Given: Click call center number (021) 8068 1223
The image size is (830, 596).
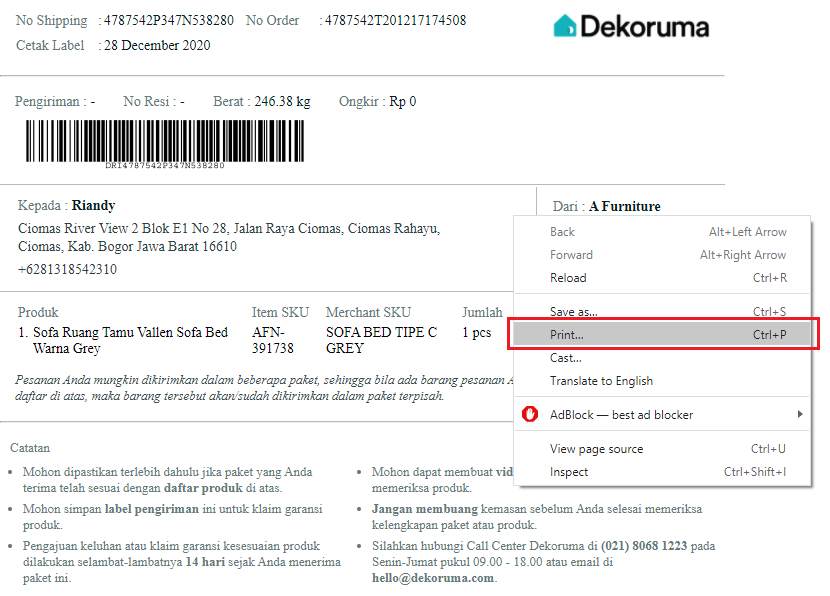Looking at the screenshot, I should [644, 546].
